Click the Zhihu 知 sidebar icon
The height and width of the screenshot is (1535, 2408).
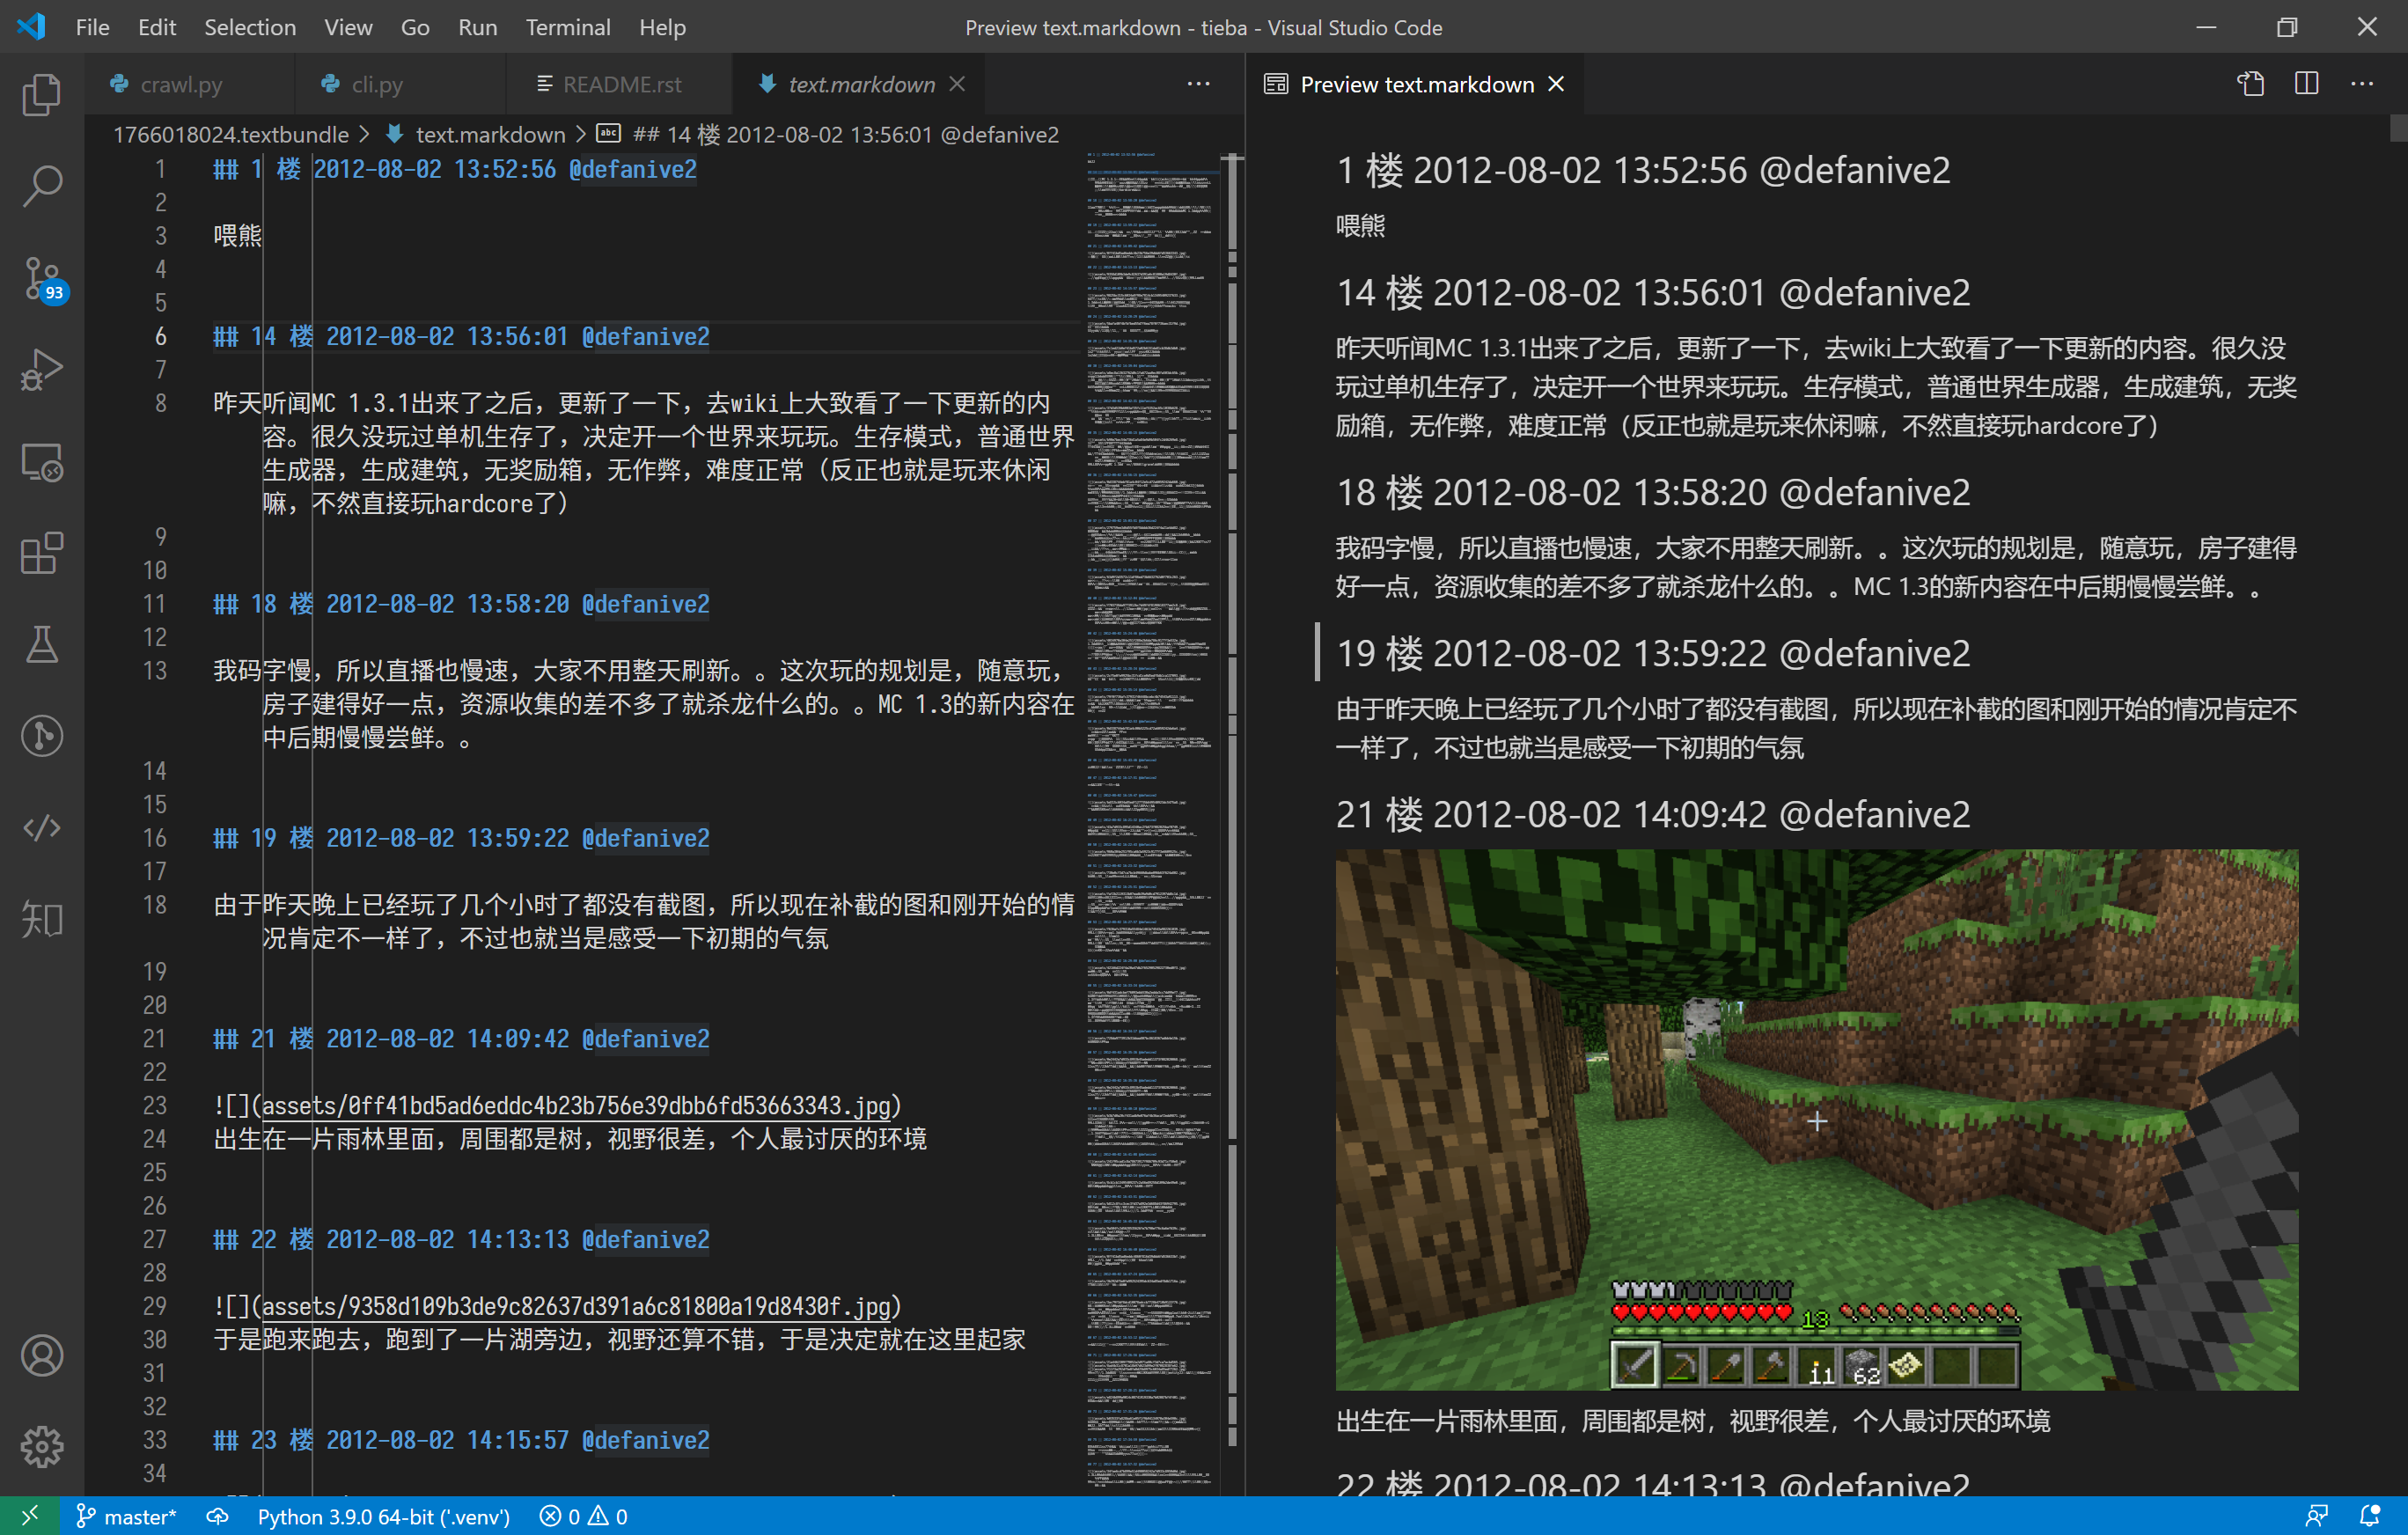pos(41,919)
